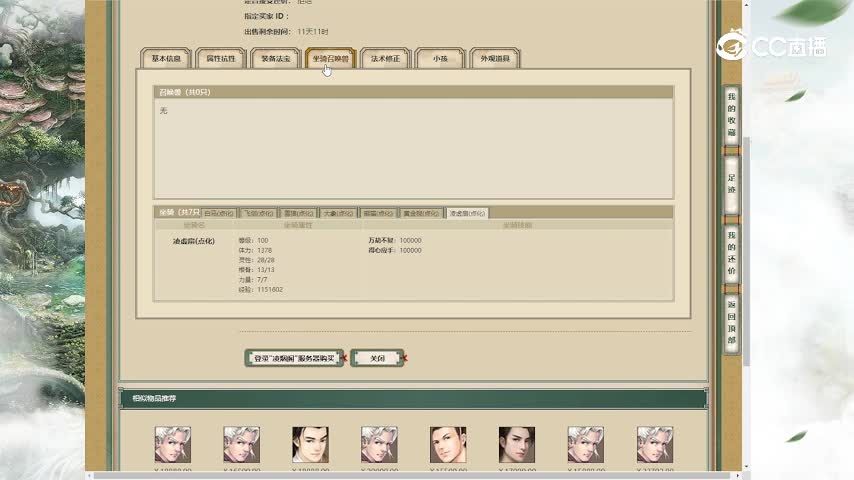854x480 pixels.
Task: Switch to the 属性抗性 tab
Action: [x=221, y=59]
